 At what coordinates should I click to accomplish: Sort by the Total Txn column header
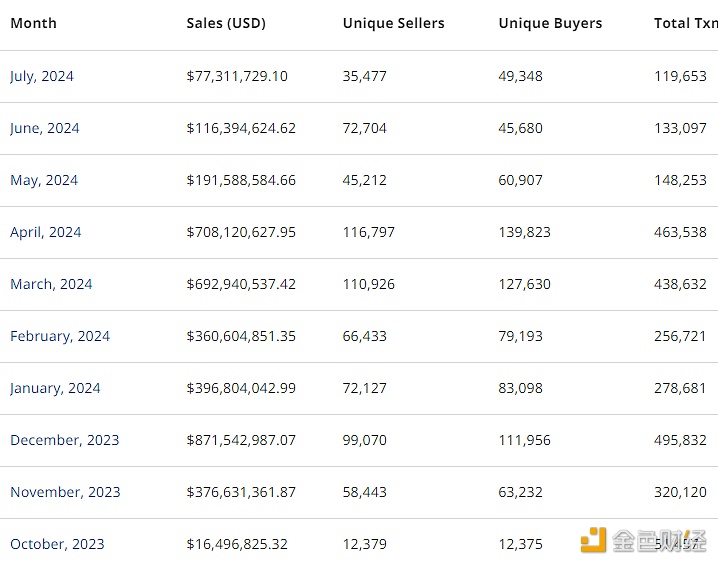point(686,23)
